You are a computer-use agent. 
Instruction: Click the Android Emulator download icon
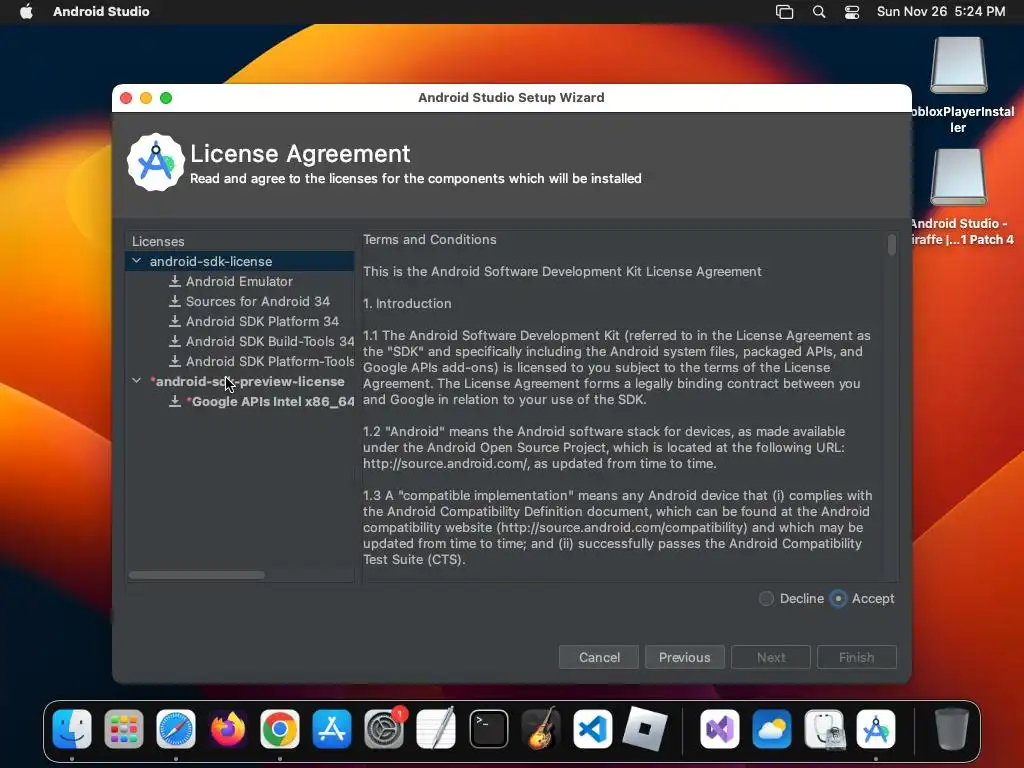click(174, 281)
